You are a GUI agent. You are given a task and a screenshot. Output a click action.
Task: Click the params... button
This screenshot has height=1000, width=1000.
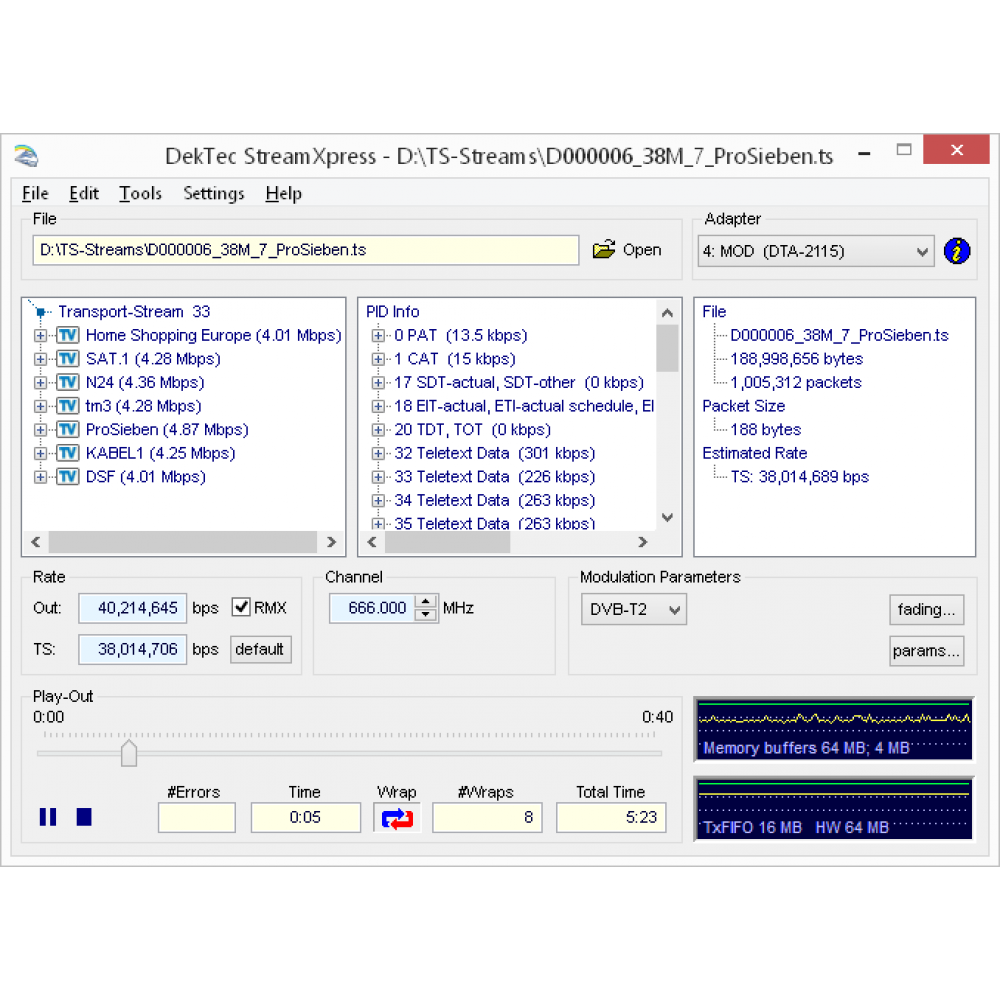[x=926, y=651]
